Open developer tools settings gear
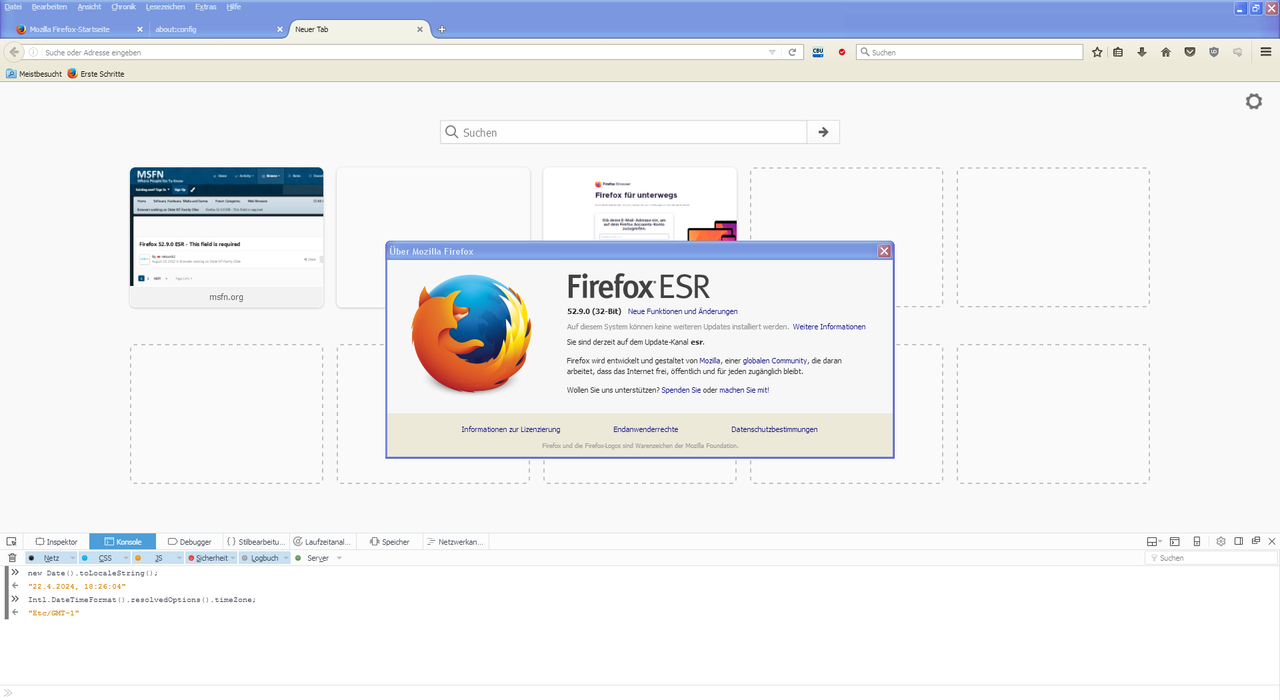The height and width of the screenshot is (700, 1280). [1221, 541]
